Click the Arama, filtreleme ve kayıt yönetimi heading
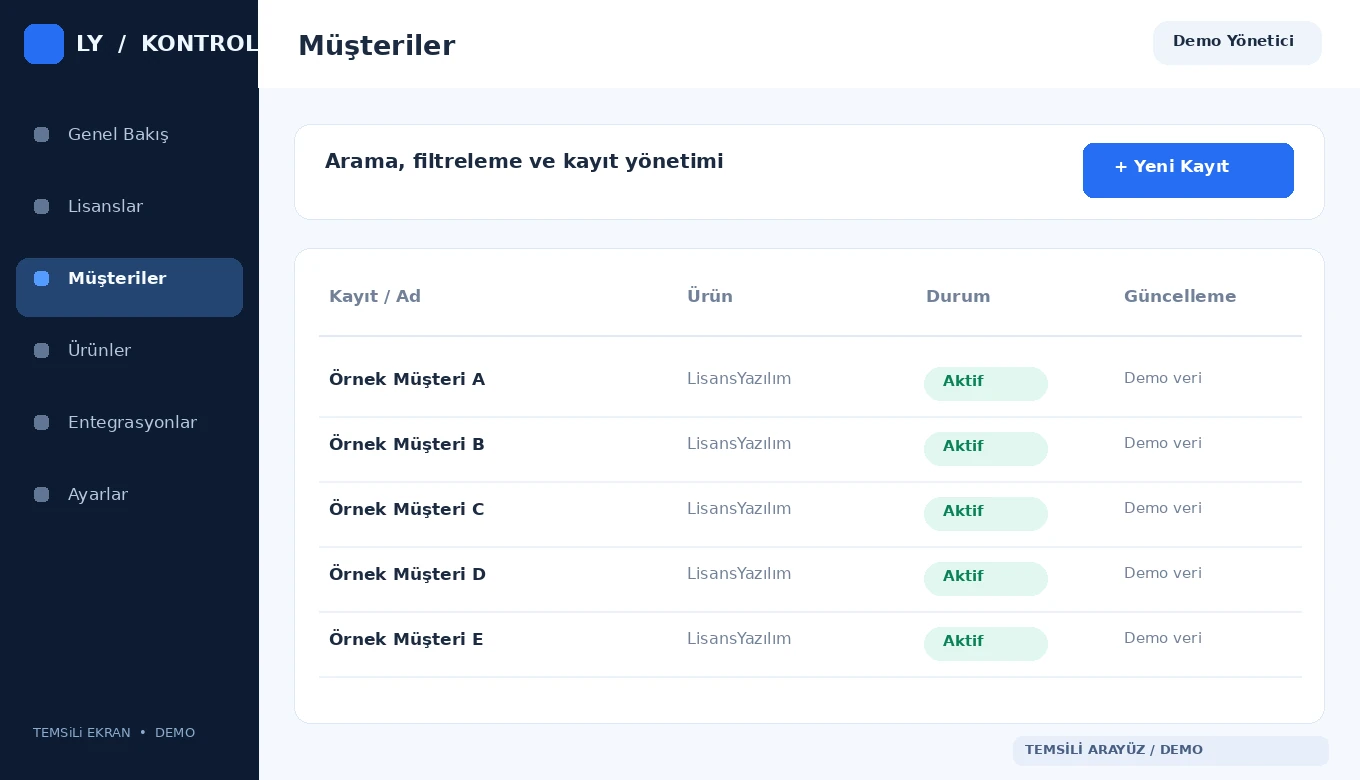The width and height of the screenshot is (1360, 780). [524, 161]
